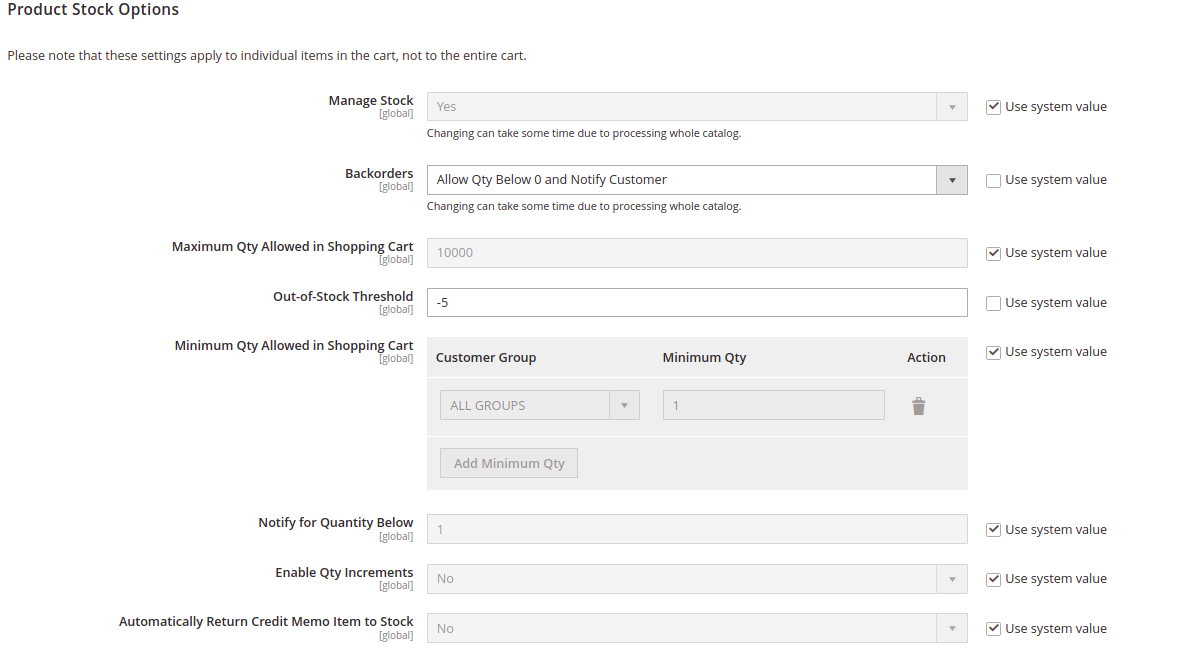Click the Out-of-Stock Threshold input field

click(697, 302)
